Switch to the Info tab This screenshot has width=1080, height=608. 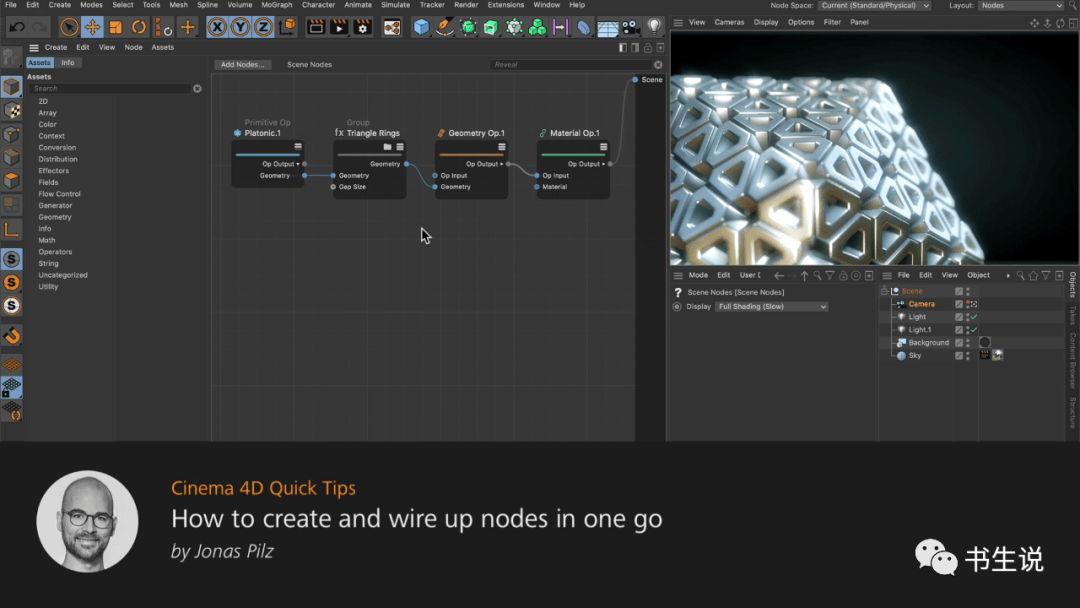68,63
